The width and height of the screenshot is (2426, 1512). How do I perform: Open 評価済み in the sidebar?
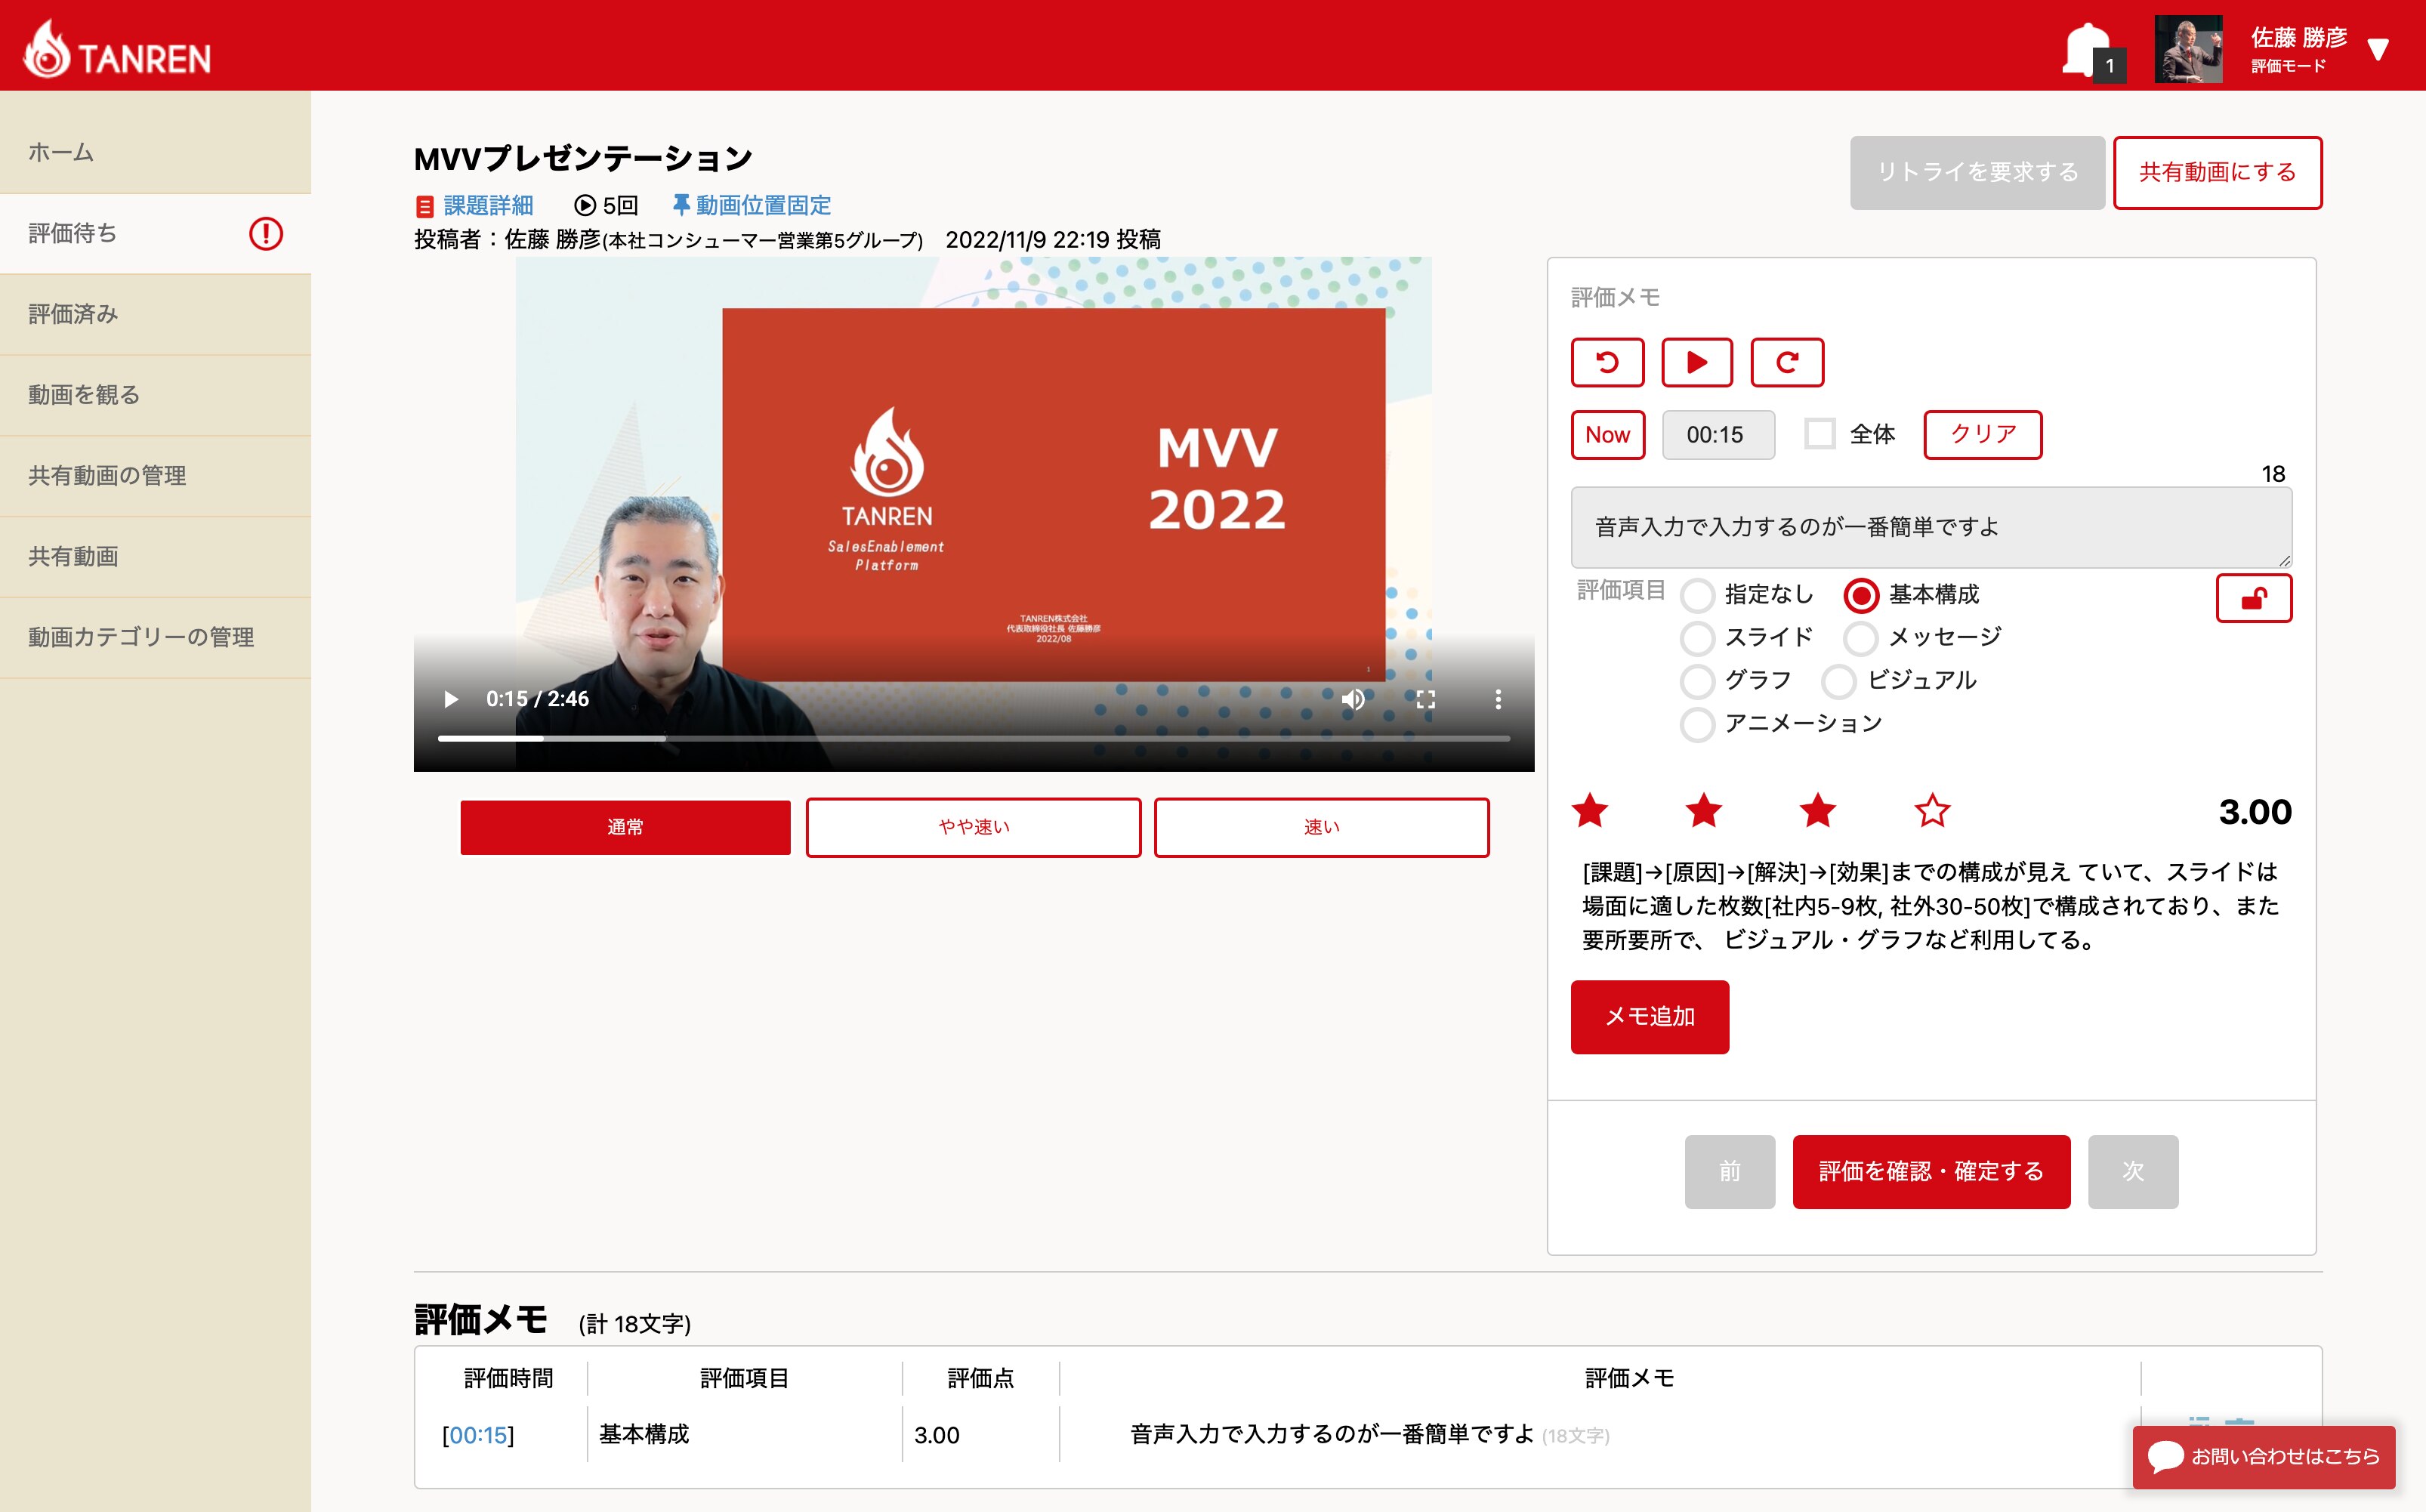(x=155, y=314)
